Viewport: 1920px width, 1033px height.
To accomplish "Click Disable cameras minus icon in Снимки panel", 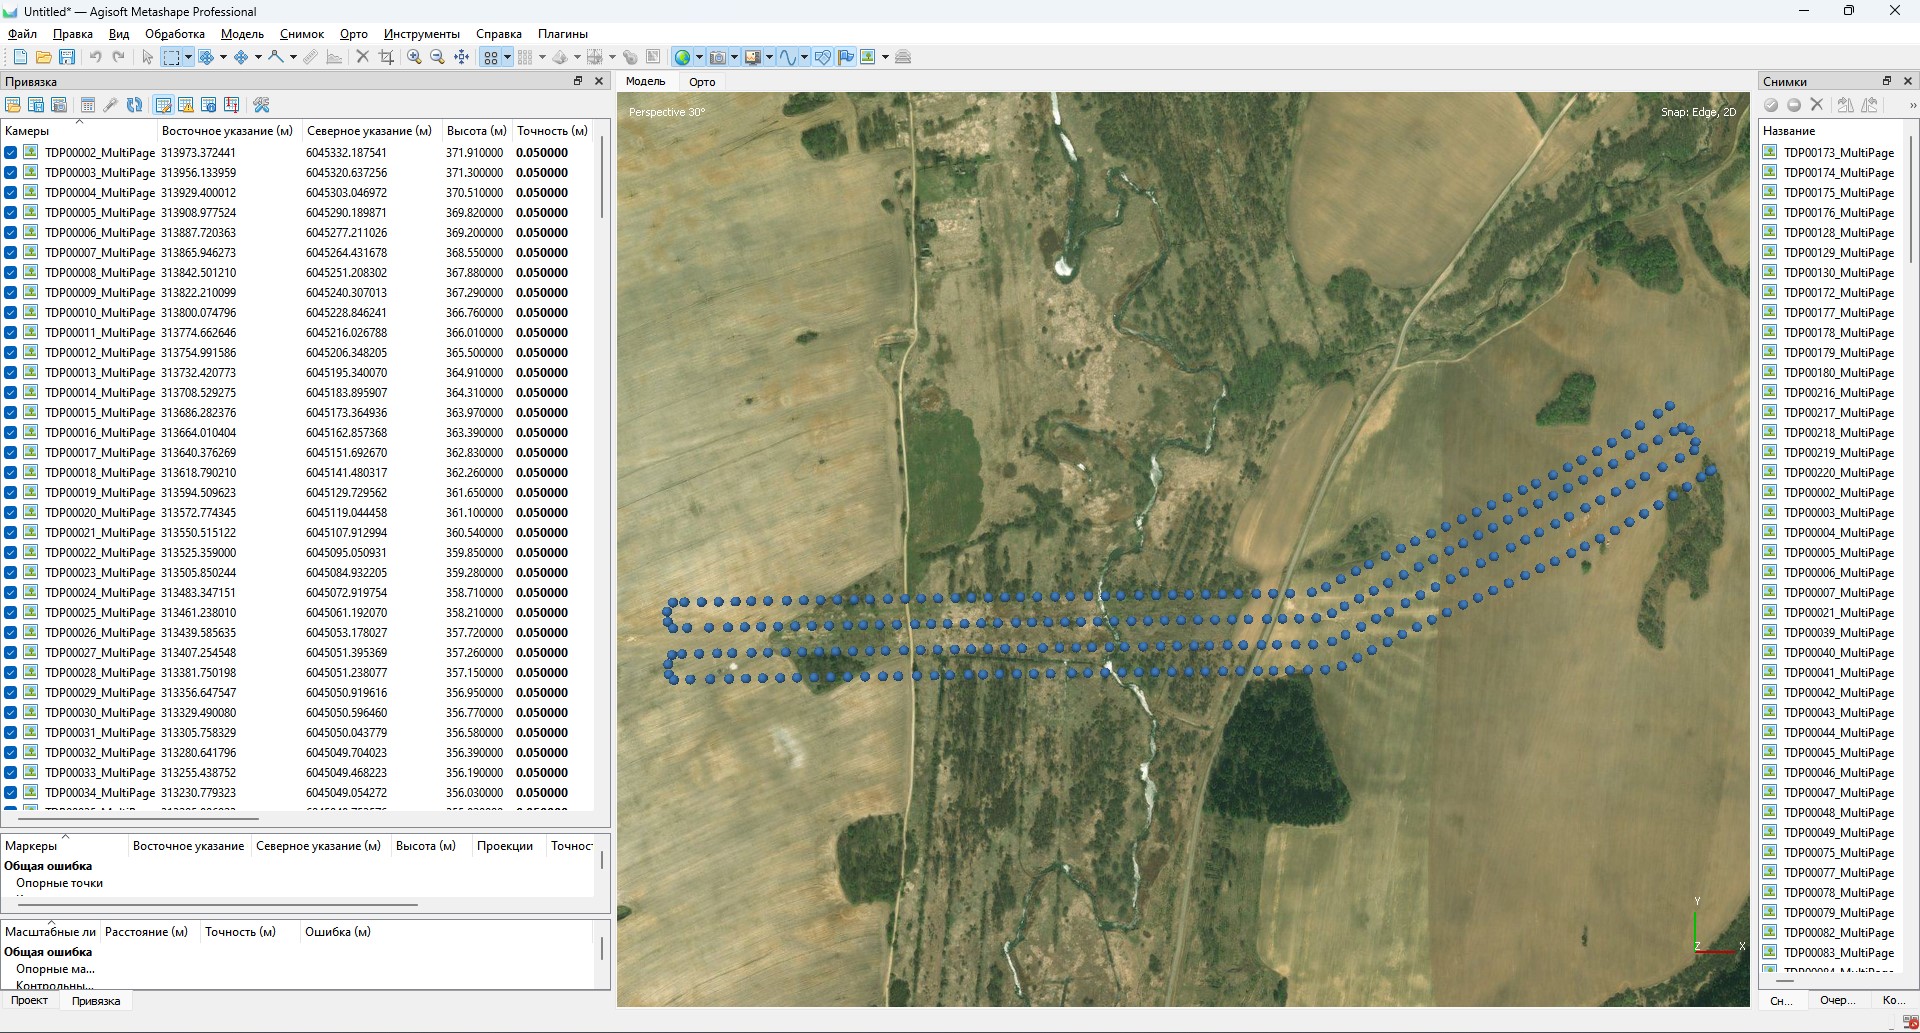I will pyautogui.click(x=1794, y=105).
